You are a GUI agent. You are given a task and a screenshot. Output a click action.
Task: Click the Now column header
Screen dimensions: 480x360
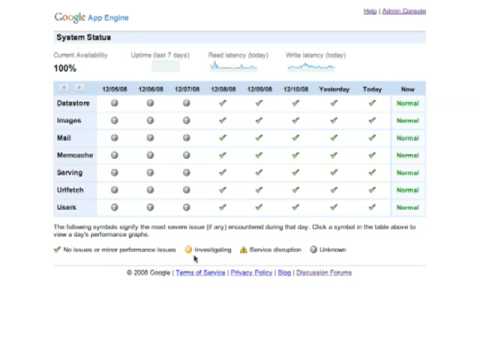click(408, 89)
